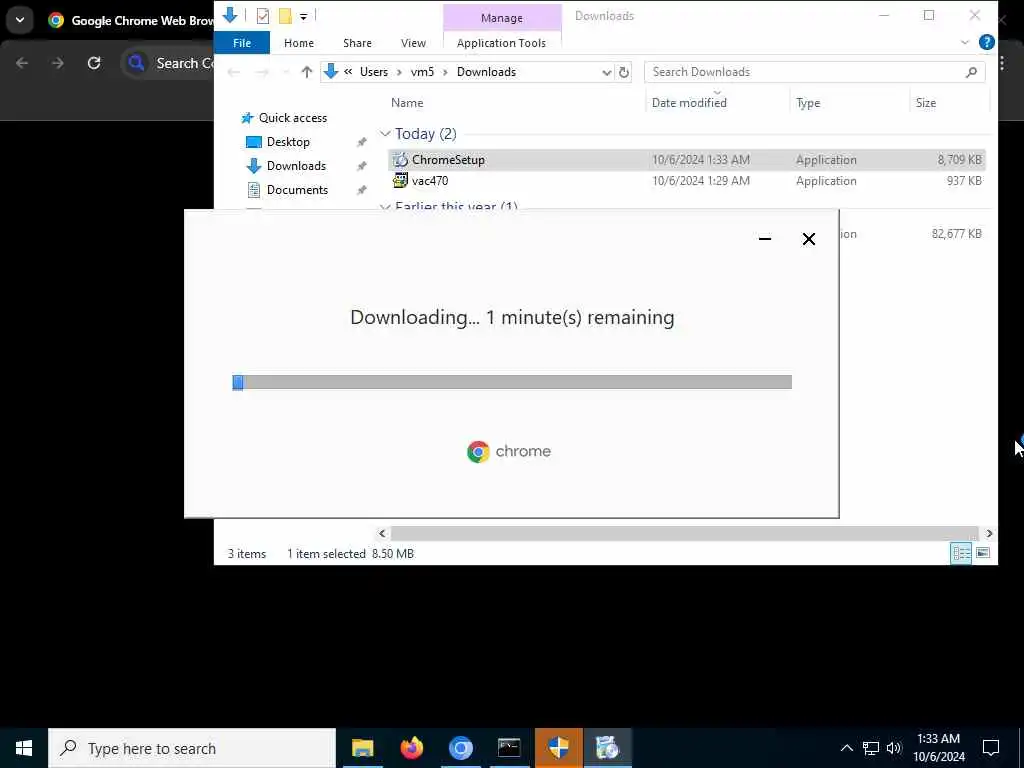Open the browser tab search dropdown
1024x768 pixels.
(x=20, y=20)
